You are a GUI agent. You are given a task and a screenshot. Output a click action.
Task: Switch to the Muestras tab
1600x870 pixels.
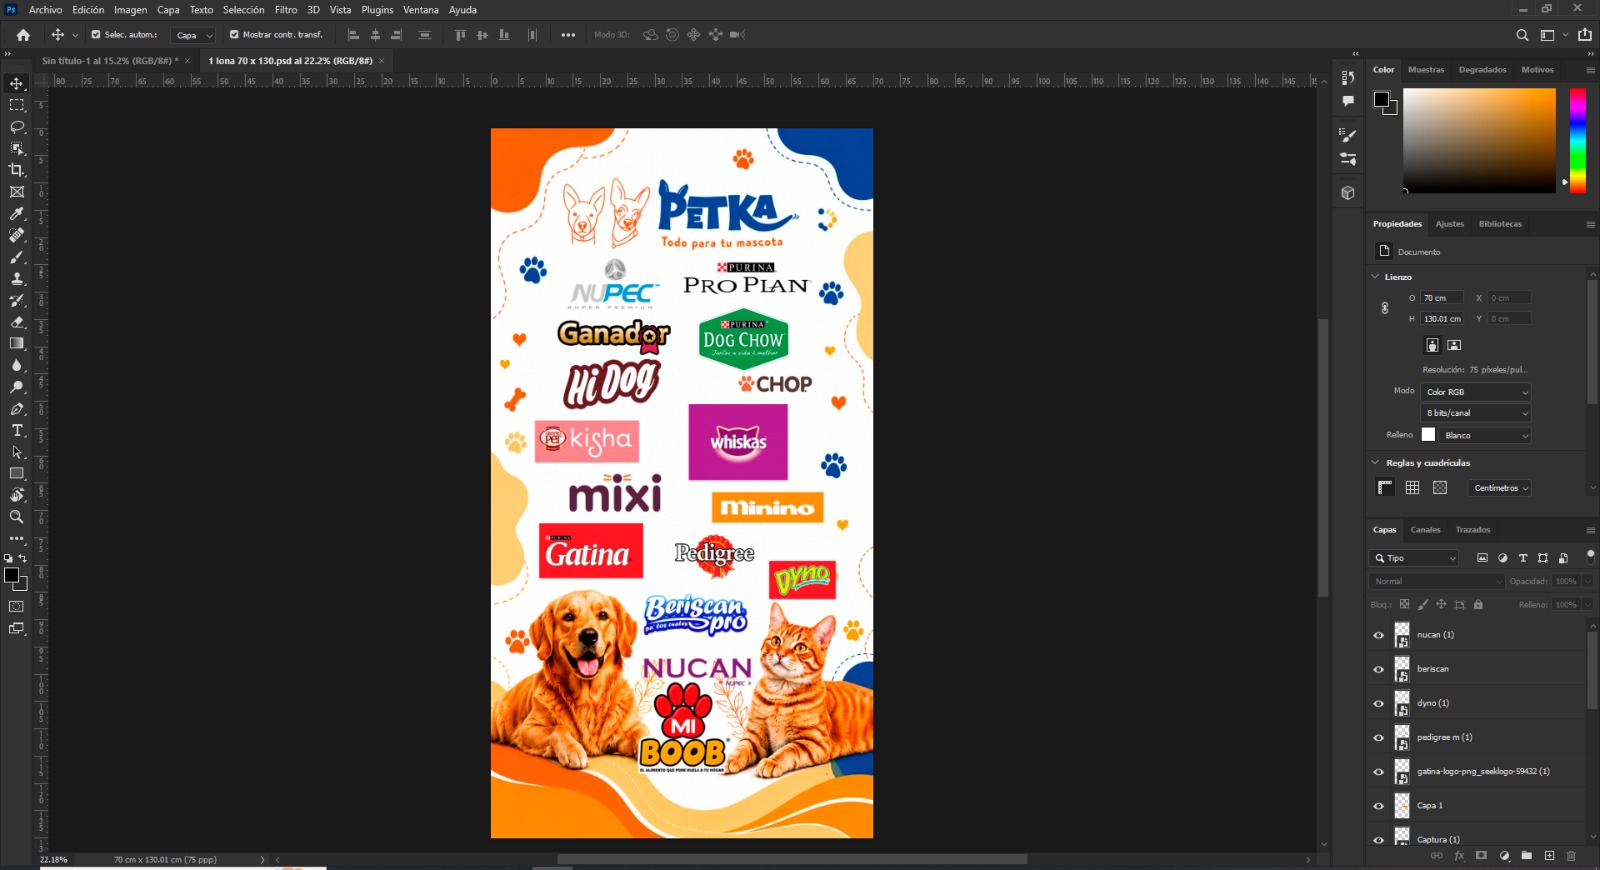[1426, 70]
